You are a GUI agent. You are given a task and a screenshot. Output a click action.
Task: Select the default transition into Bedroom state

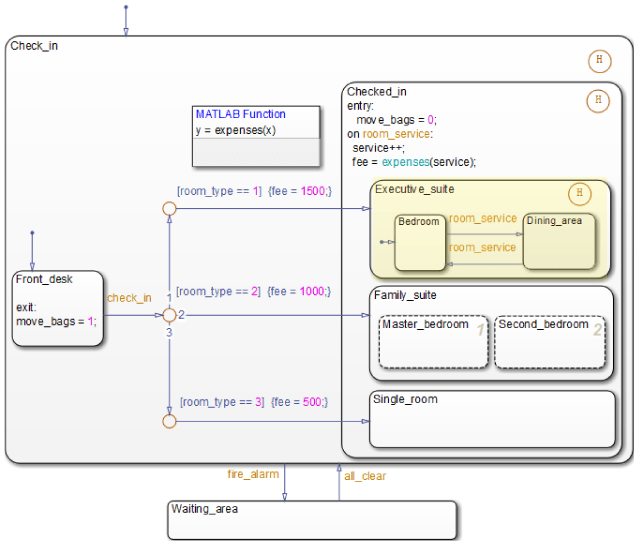(x=387, y=242)
